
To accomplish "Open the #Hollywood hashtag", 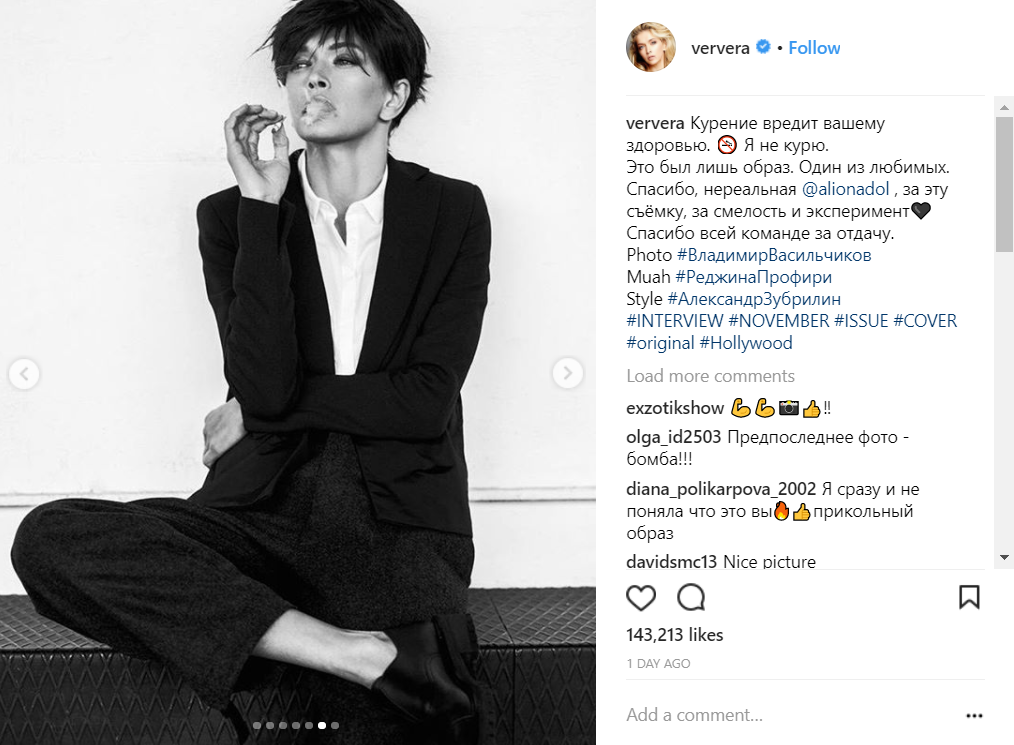I will pyautogui.click(x=745, y=343).
